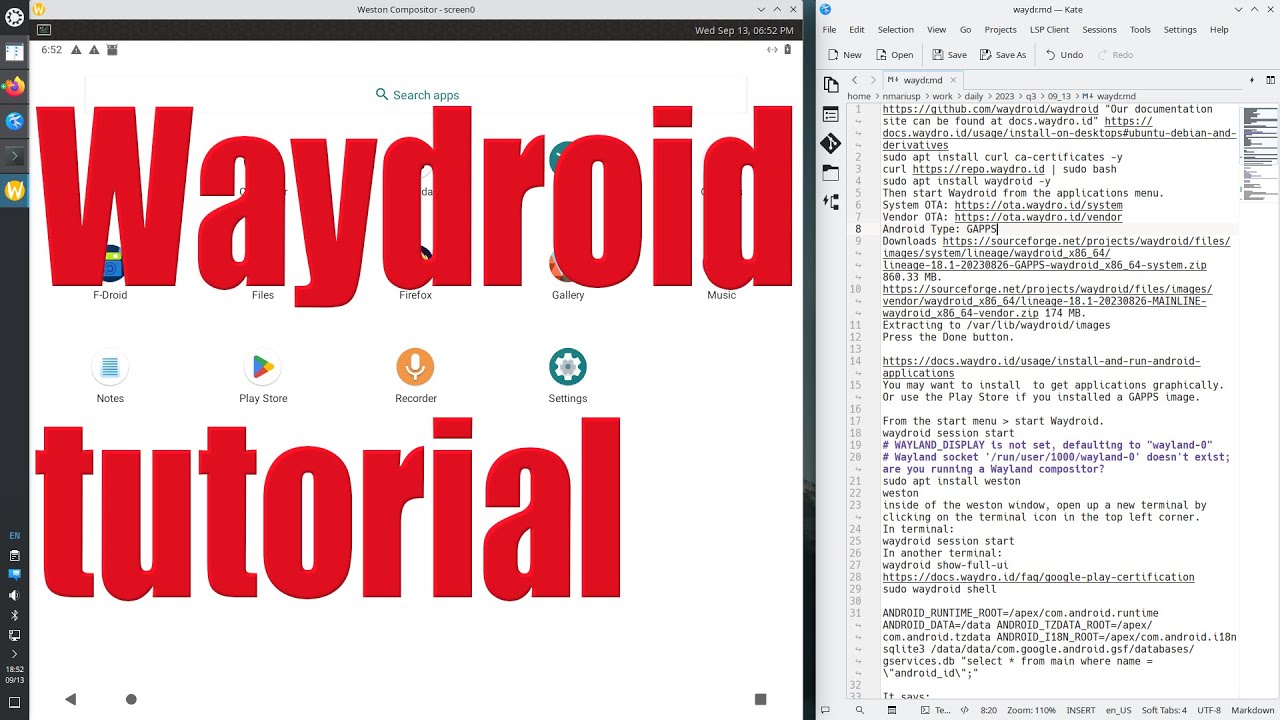
Task: Open the Markdown syntax mode selector
Action: coord(1252,710)
